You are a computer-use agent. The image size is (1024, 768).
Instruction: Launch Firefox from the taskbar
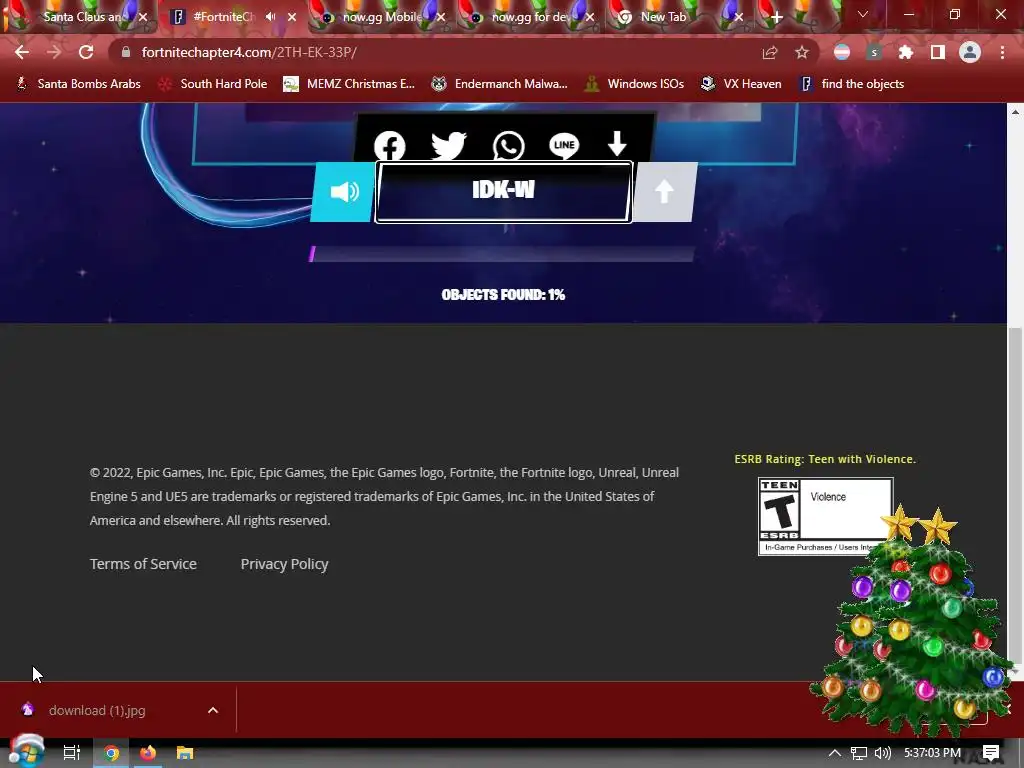click(148, 752)
